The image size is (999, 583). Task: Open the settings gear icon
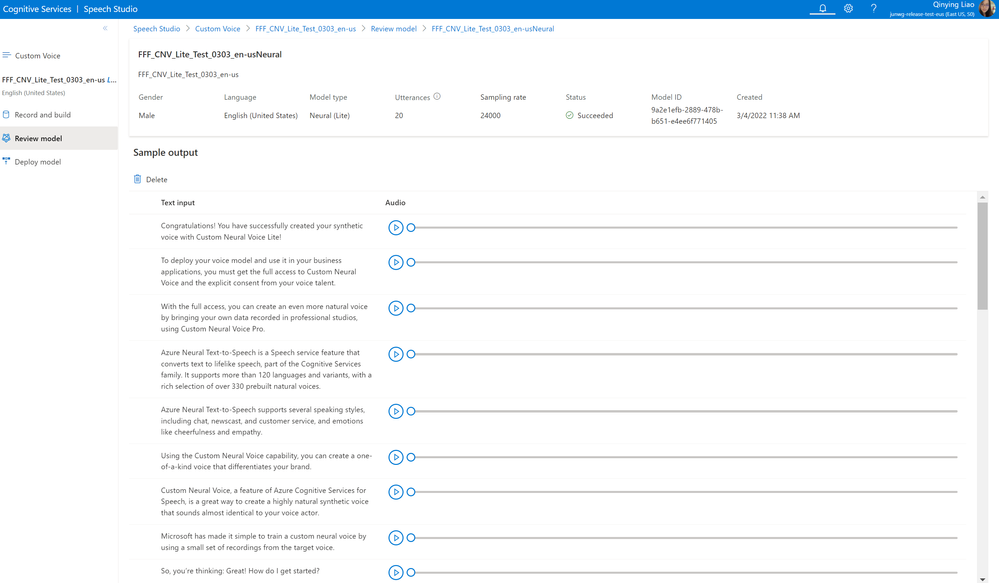[x=848, y=8]
